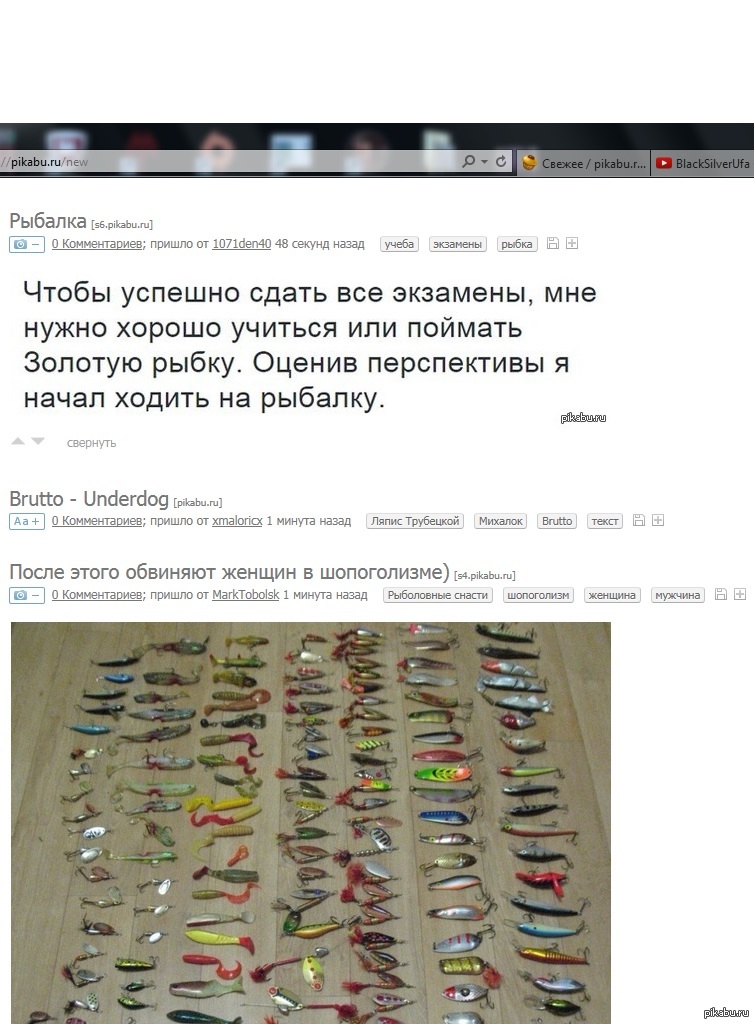Image resolution: width=754 pixels, height=1024 pixels.
Task: Collapse the Рыбалка post using camera toggle
Action: 27,244
